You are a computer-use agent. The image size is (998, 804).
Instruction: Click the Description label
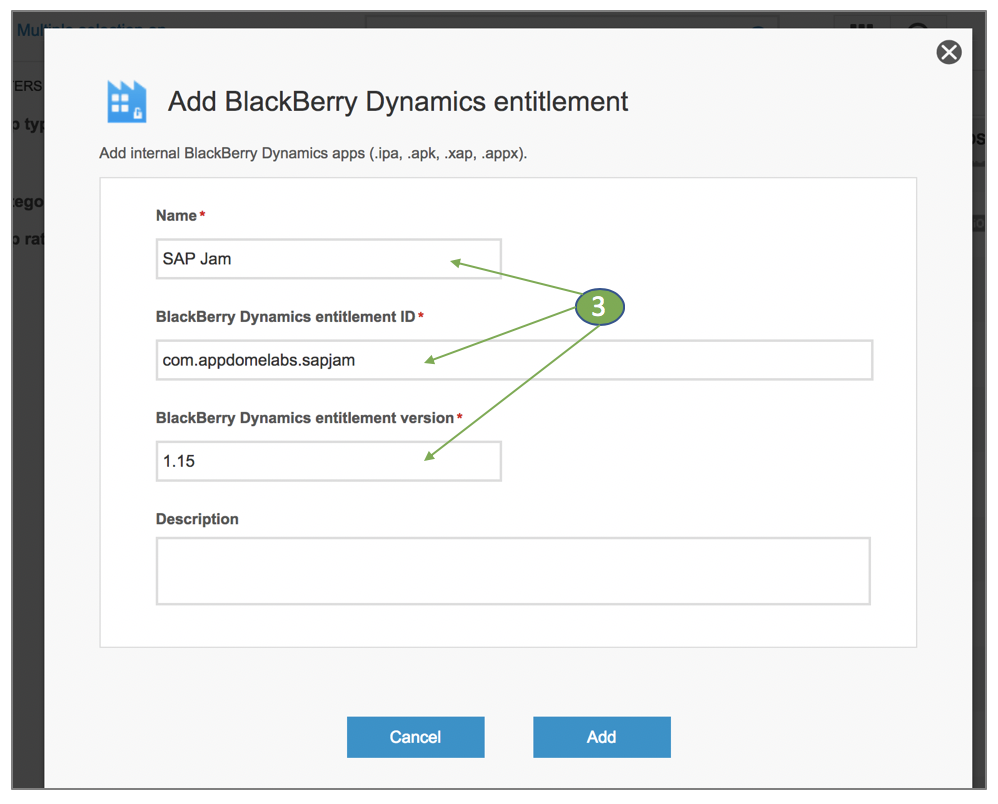pyautogui.click(x=197, y=519)
